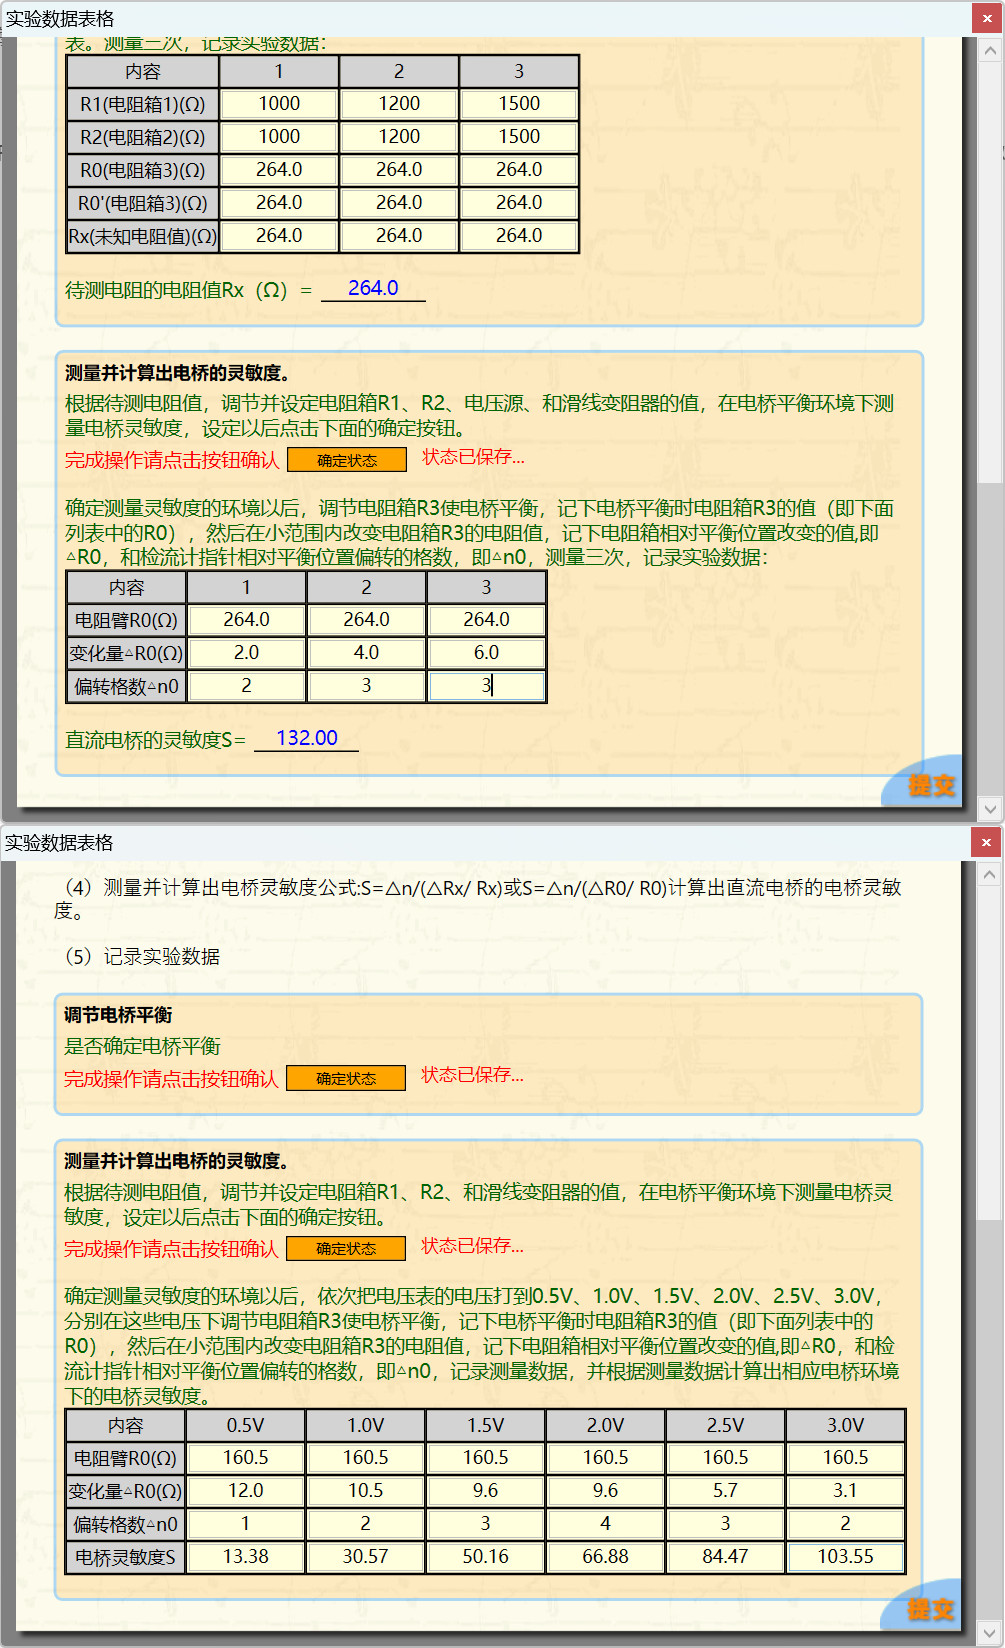Click the R1(电阻箱1) field showing 1000
The image size is (1005, 1648).
(279, 104)
